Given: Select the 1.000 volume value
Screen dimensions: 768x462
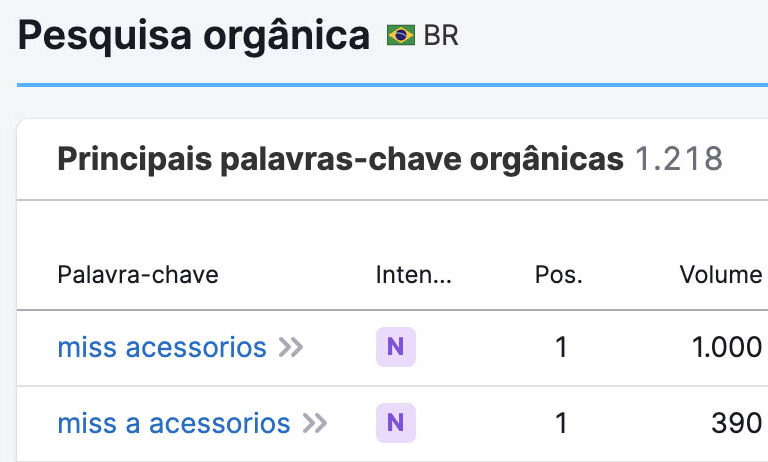Looking at the screenshot, I should tap(727, 347).
